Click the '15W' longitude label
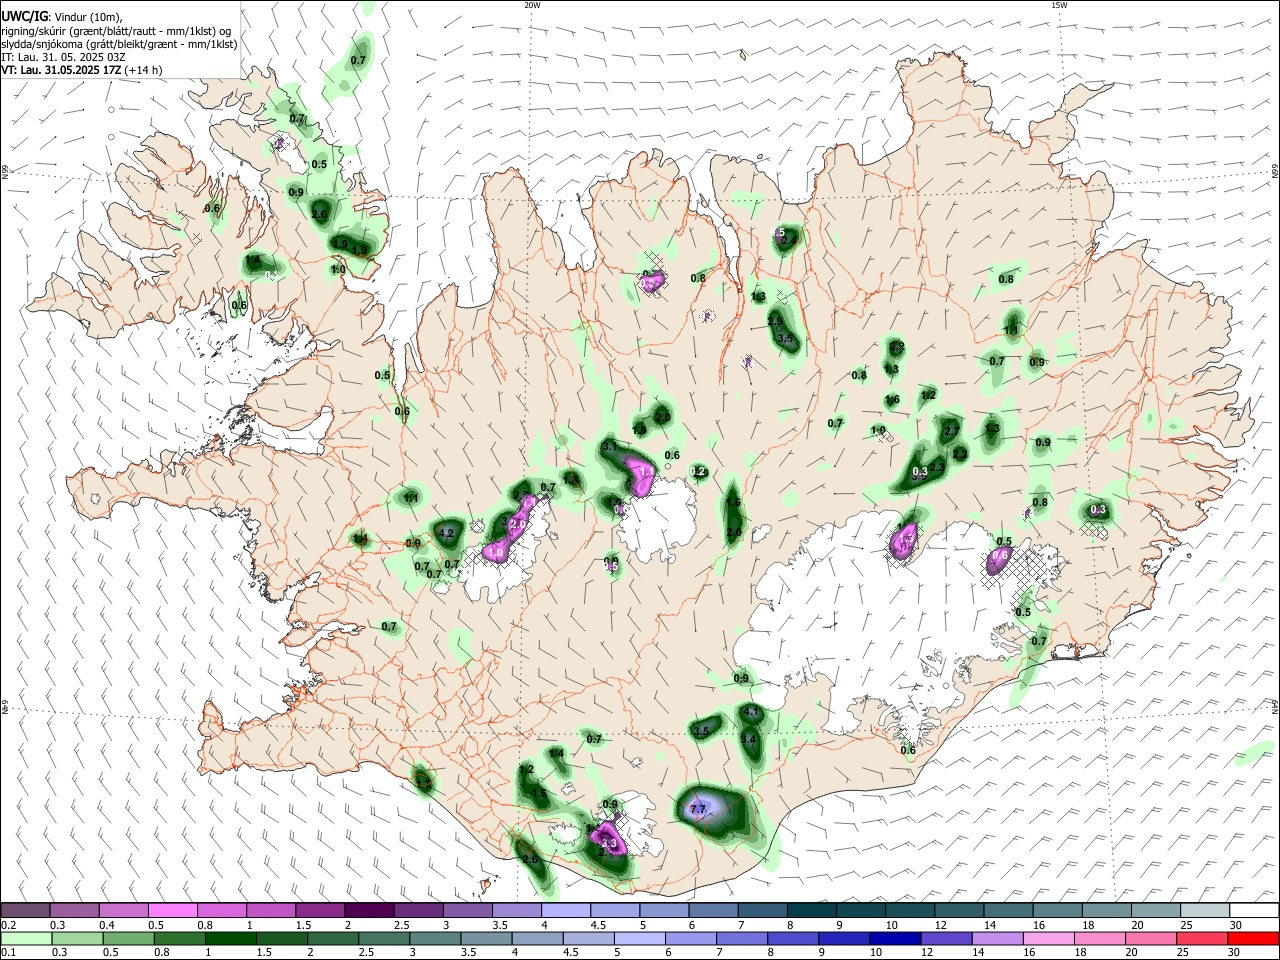 point(1059,5)
